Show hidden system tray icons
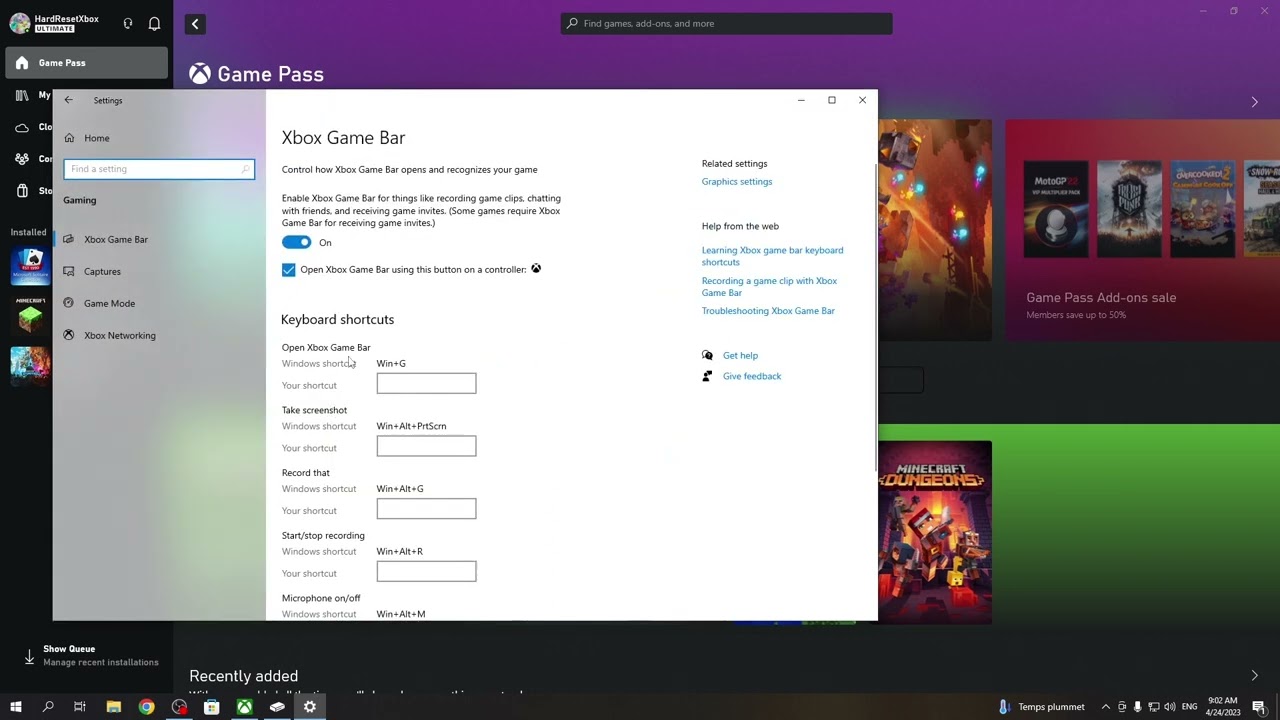The width and height of the screenshot is (1280, 720). [x=1105, y=707]
